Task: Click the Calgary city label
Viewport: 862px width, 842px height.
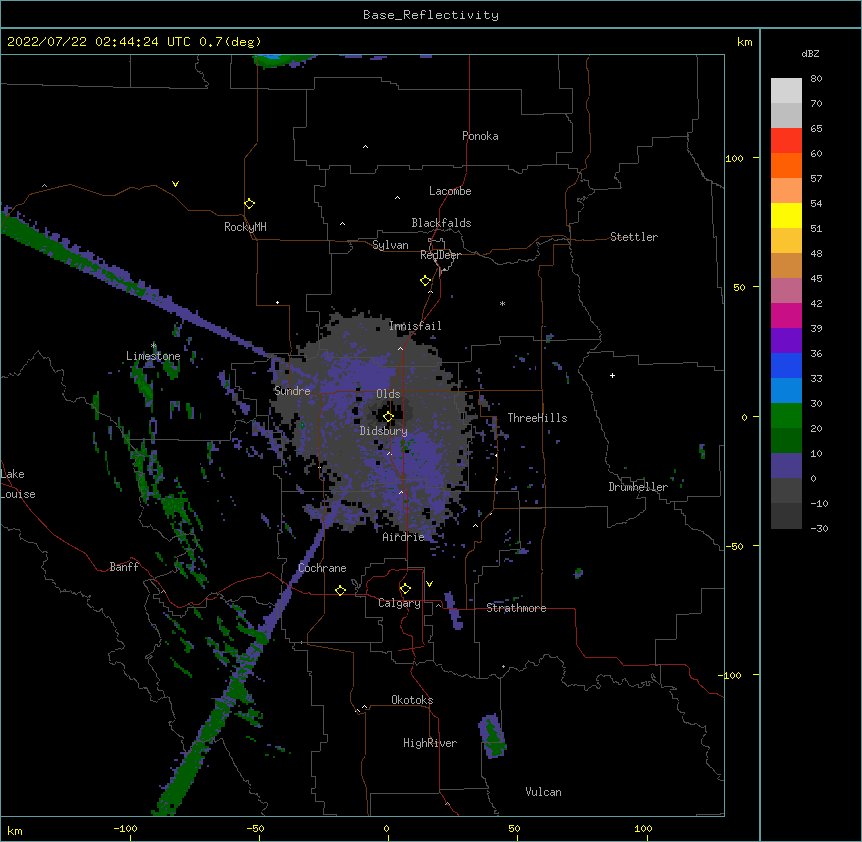Action: (x=400, y=603)
